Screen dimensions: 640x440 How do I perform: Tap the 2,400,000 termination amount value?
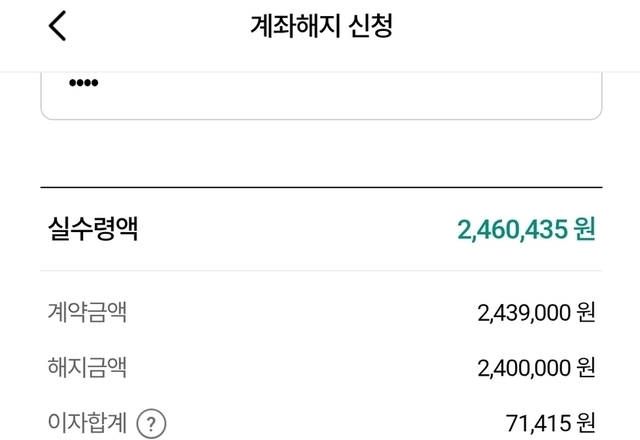(524, 368)
